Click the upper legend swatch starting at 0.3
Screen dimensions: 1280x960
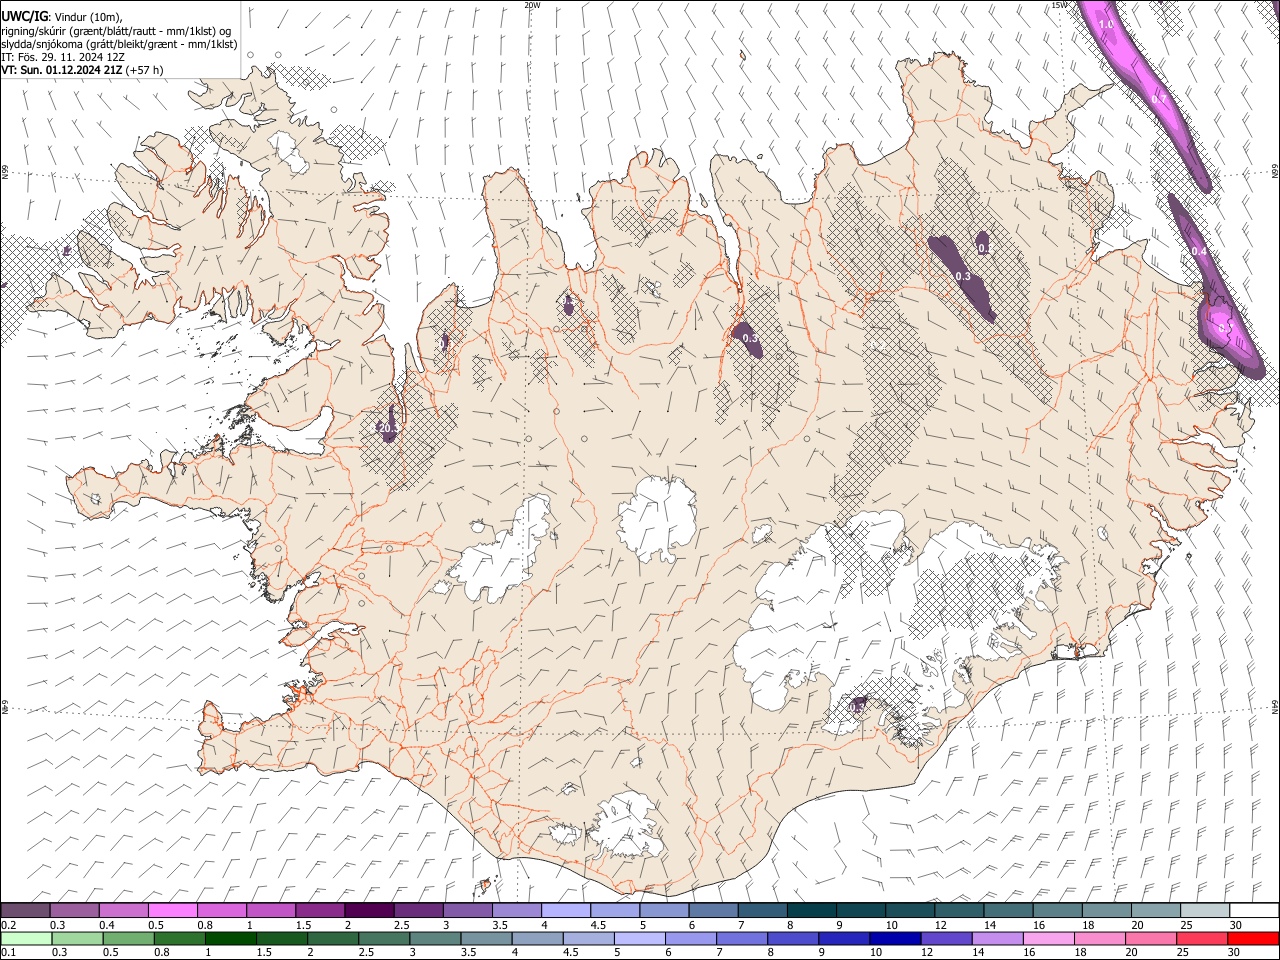(75, 910)
